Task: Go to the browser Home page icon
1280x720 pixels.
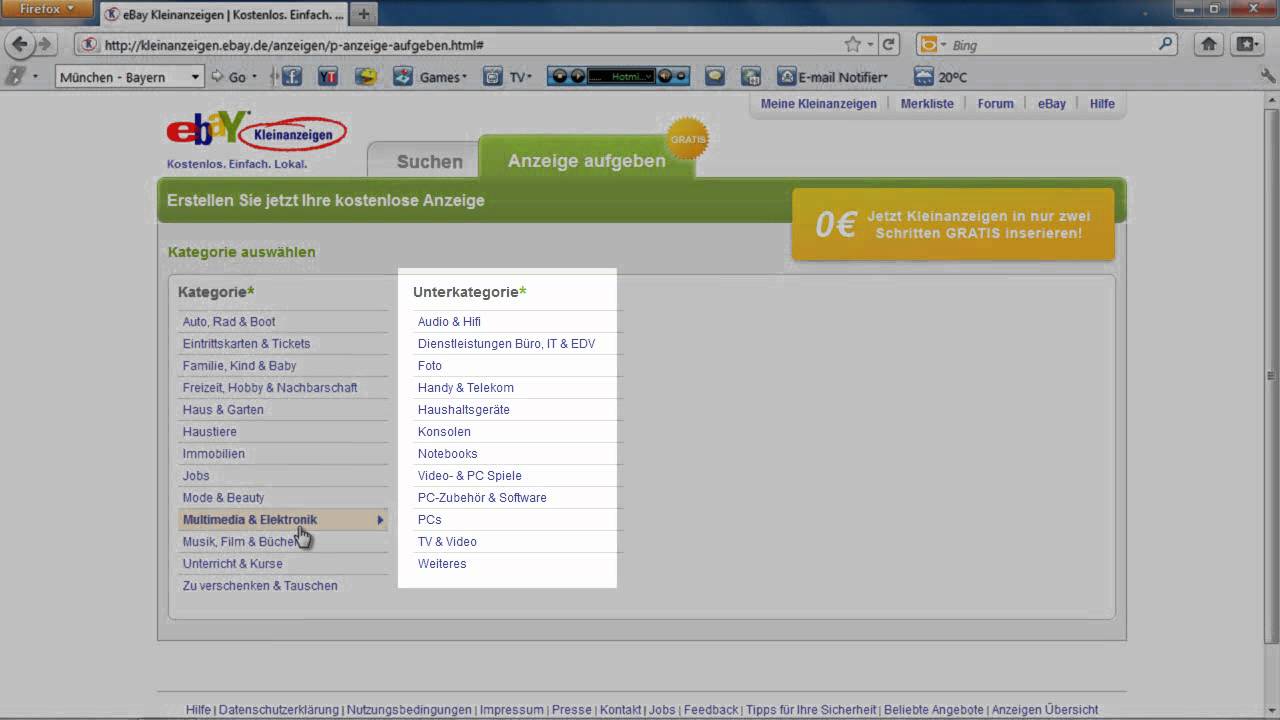Action: pos(1208,44)
